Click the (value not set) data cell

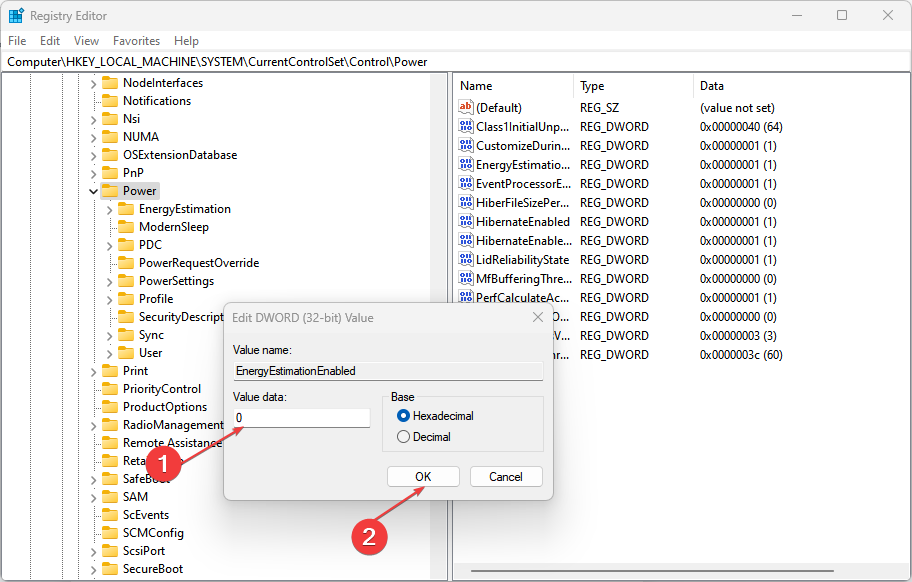pos(737,108)
